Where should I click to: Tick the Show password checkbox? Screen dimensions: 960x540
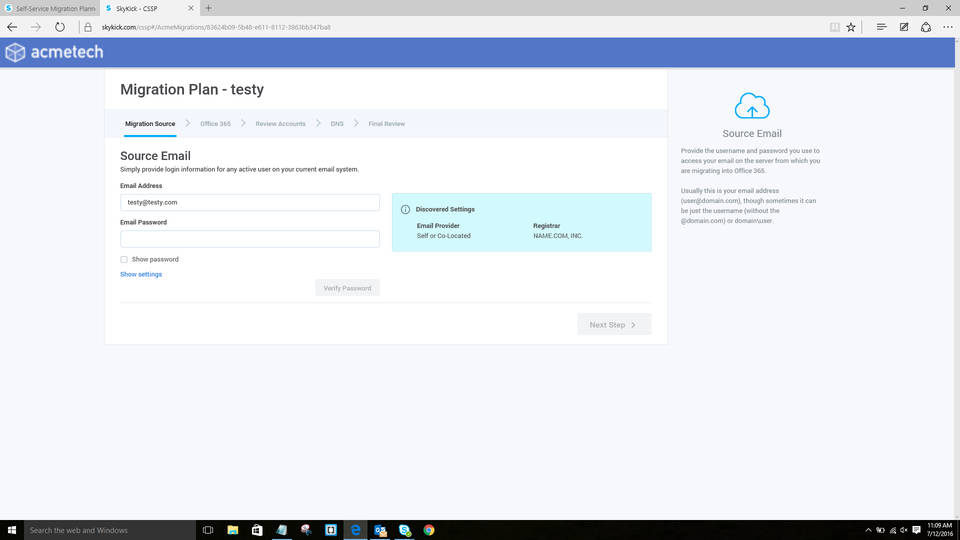(x=124, y=259)
